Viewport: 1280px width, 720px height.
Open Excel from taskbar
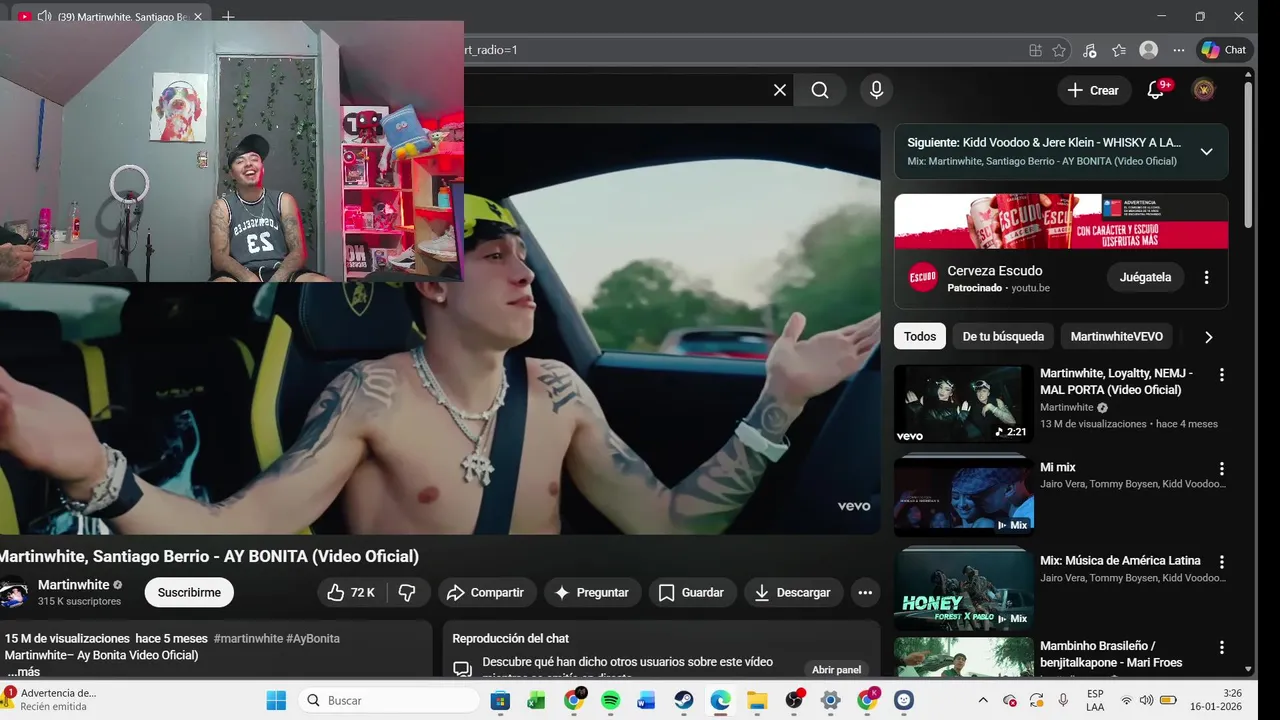point(537,700)
